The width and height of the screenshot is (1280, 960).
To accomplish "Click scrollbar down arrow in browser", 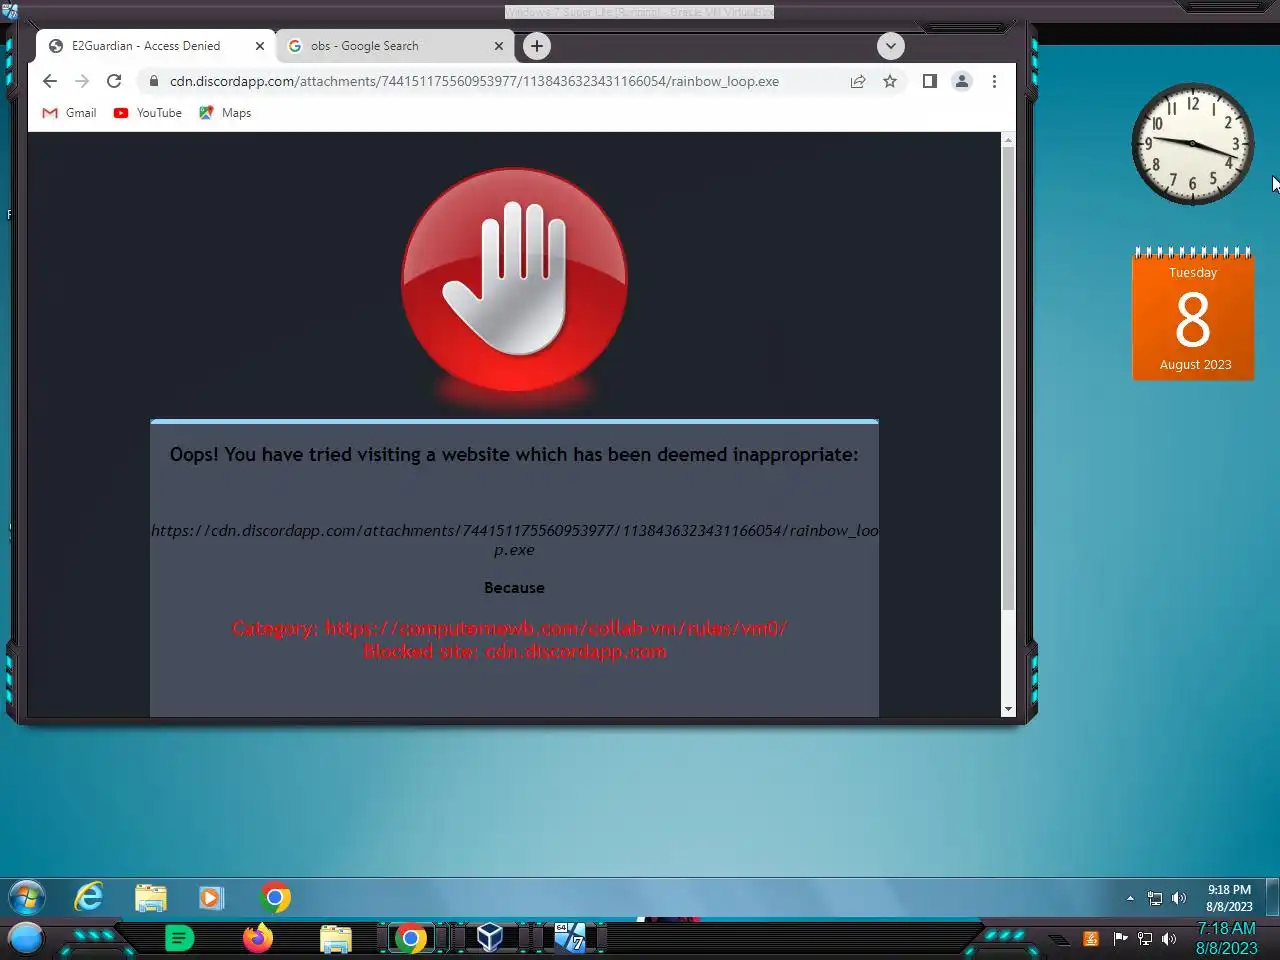I will point(1008,709).
